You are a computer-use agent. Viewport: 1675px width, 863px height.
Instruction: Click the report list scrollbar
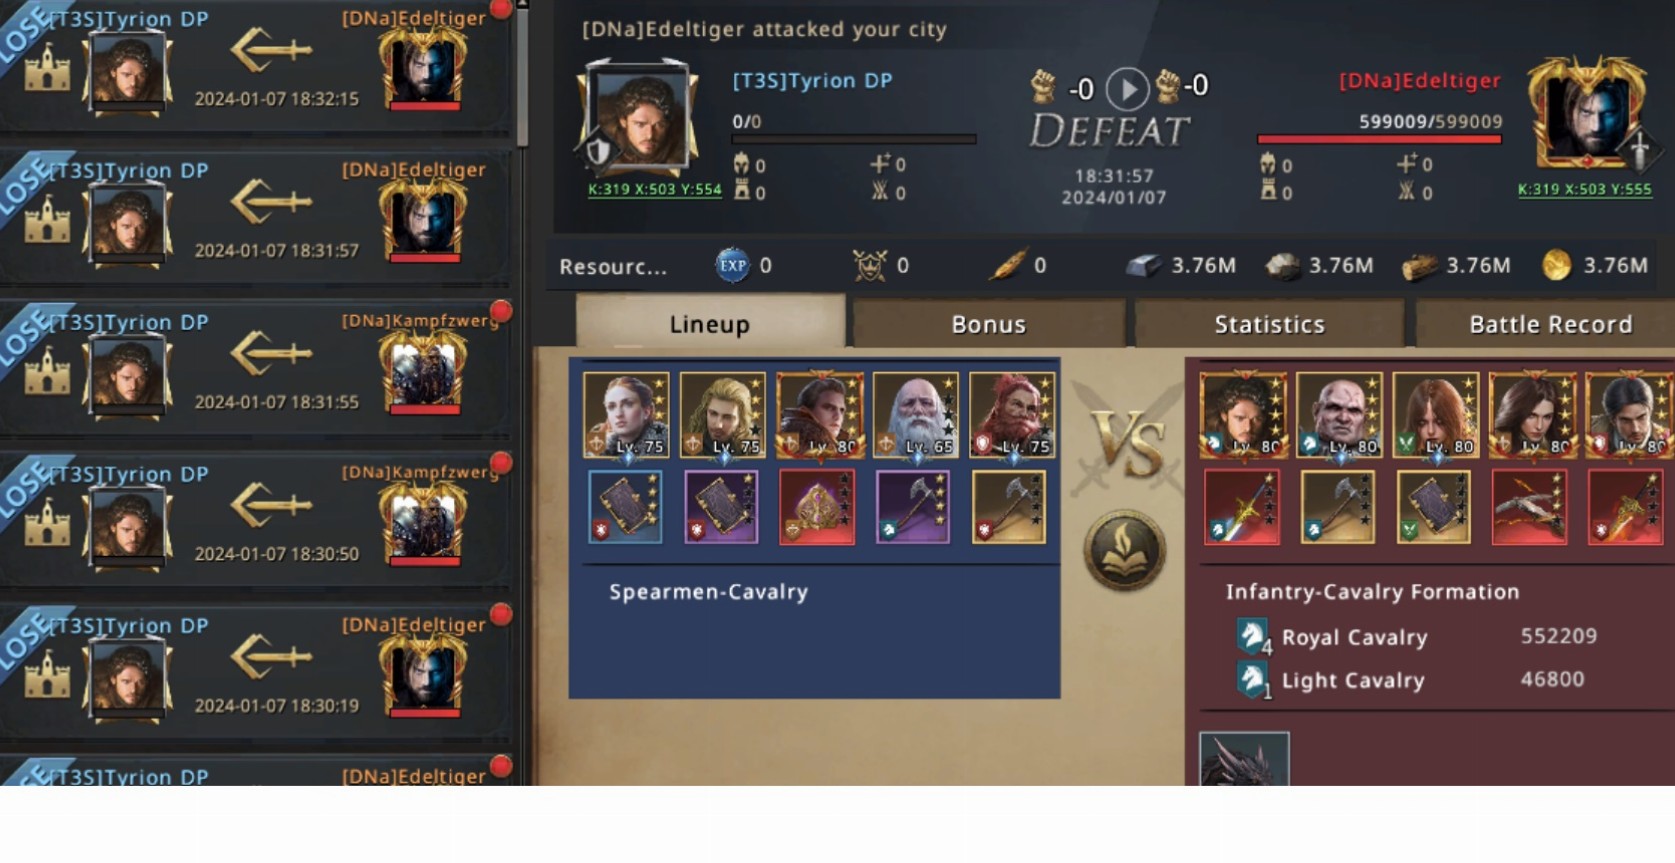(522, 75)
